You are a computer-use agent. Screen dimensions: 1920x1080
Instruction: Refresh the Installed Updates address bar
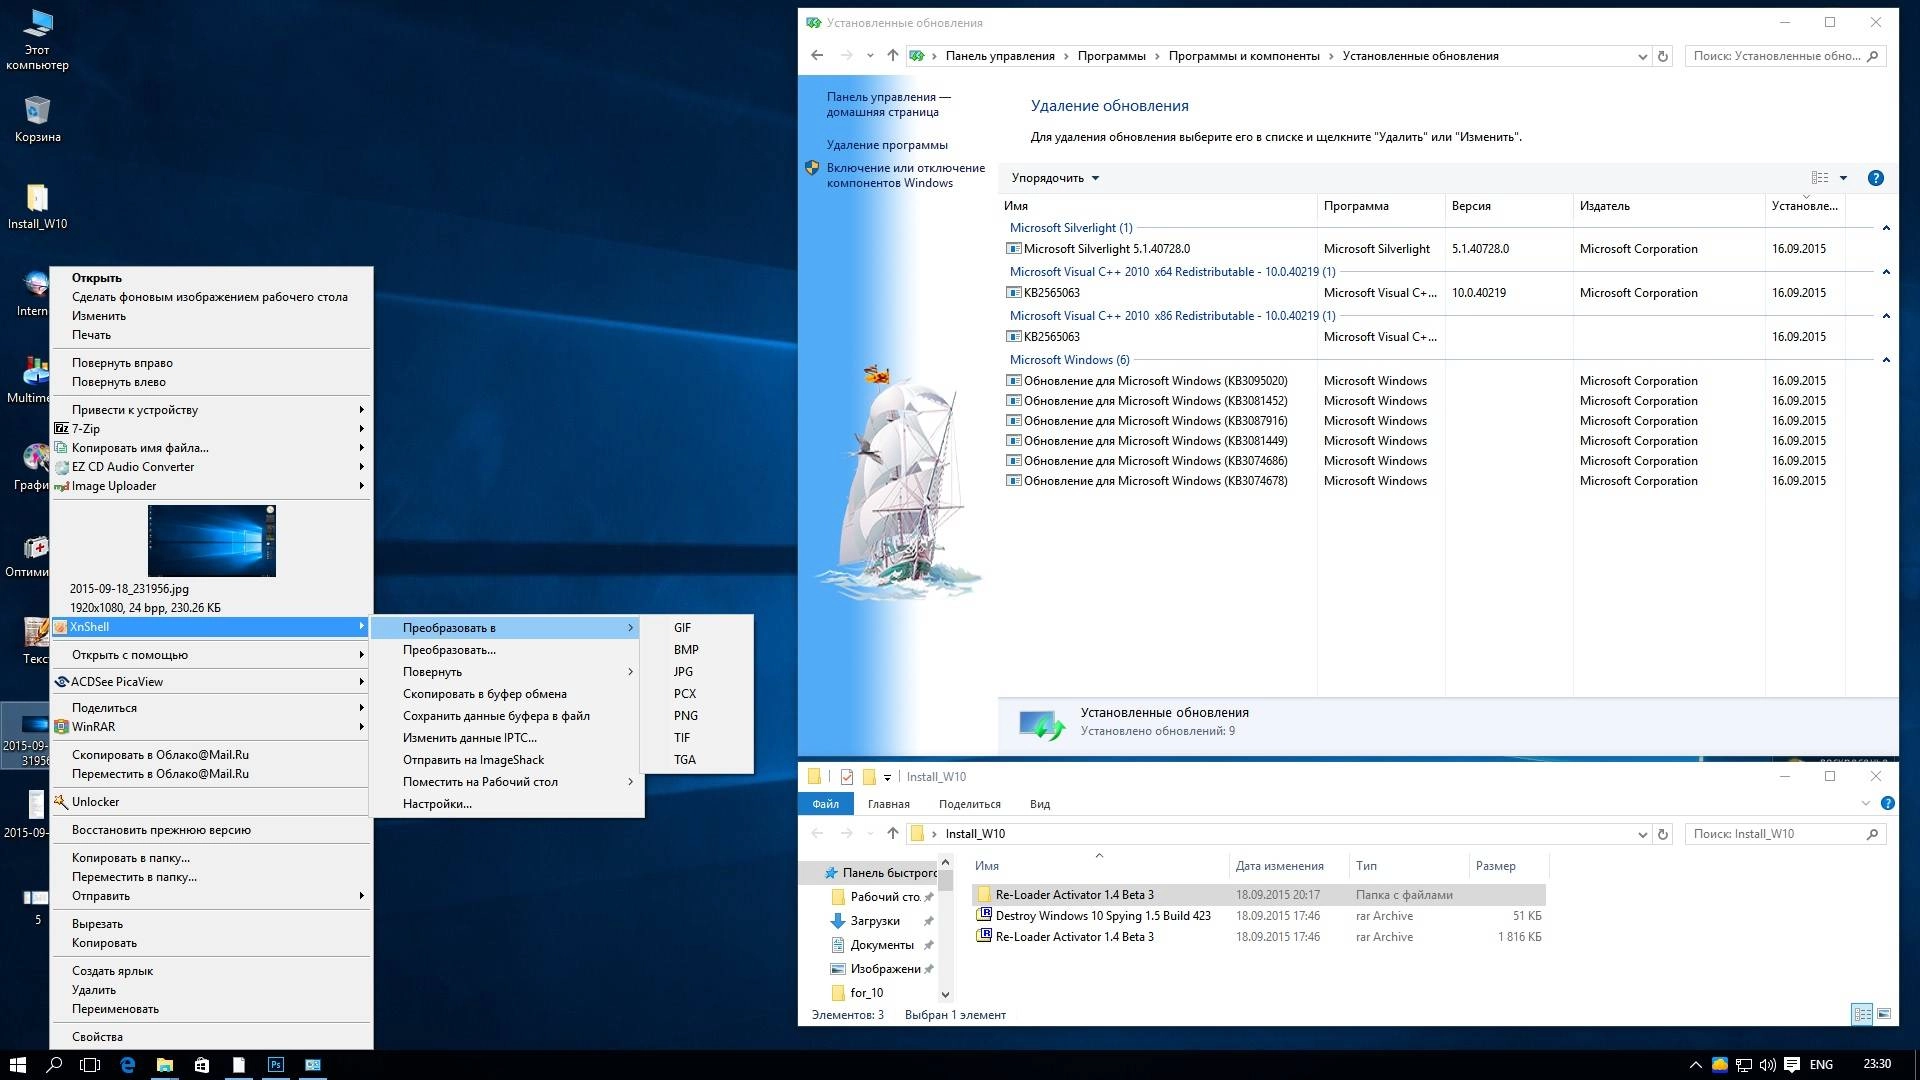coord(1663,56)
